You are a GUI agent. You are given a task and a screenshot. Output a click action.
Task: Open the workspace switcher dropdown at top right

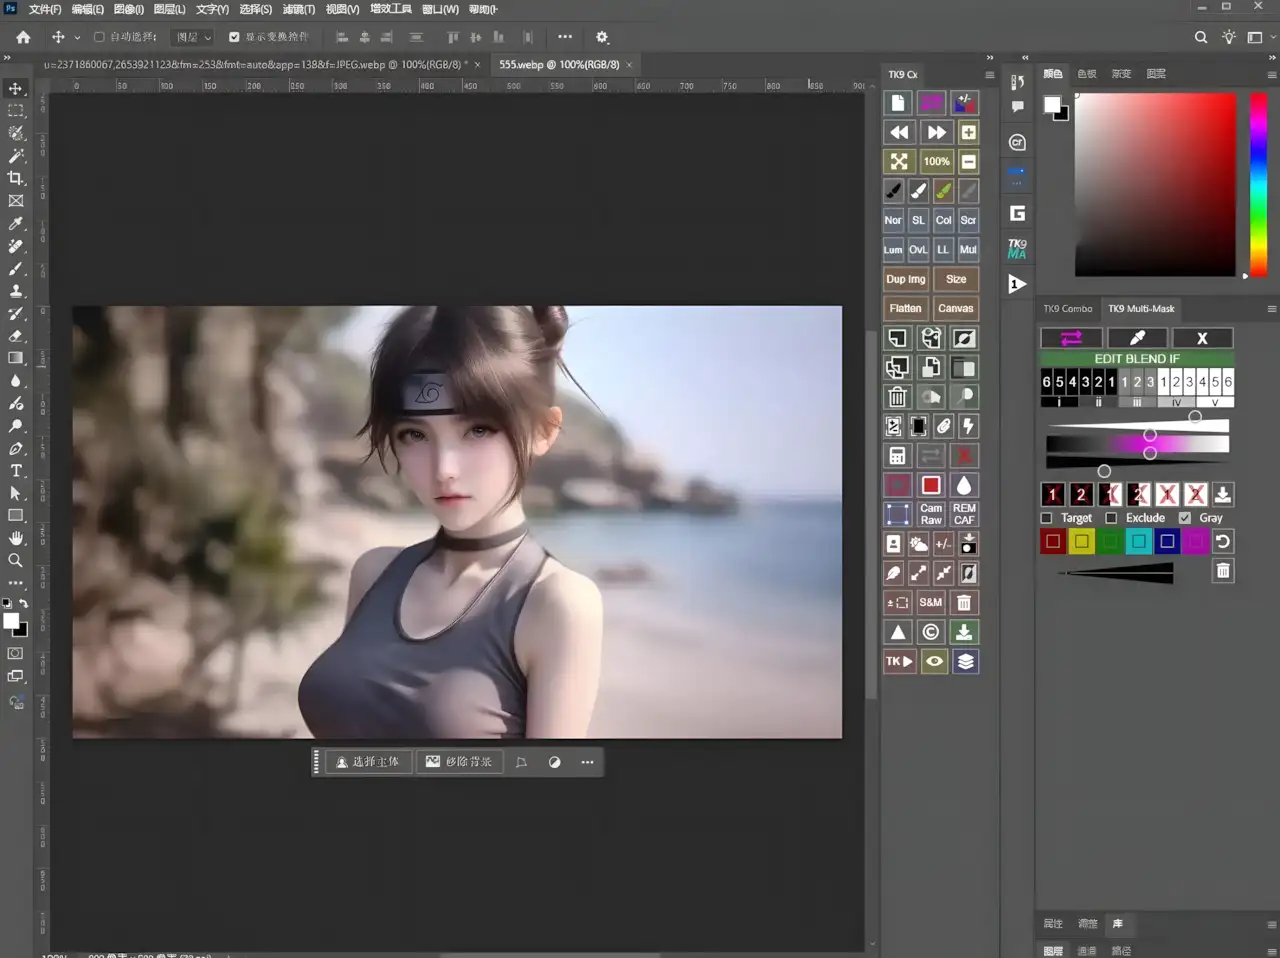1260,37
